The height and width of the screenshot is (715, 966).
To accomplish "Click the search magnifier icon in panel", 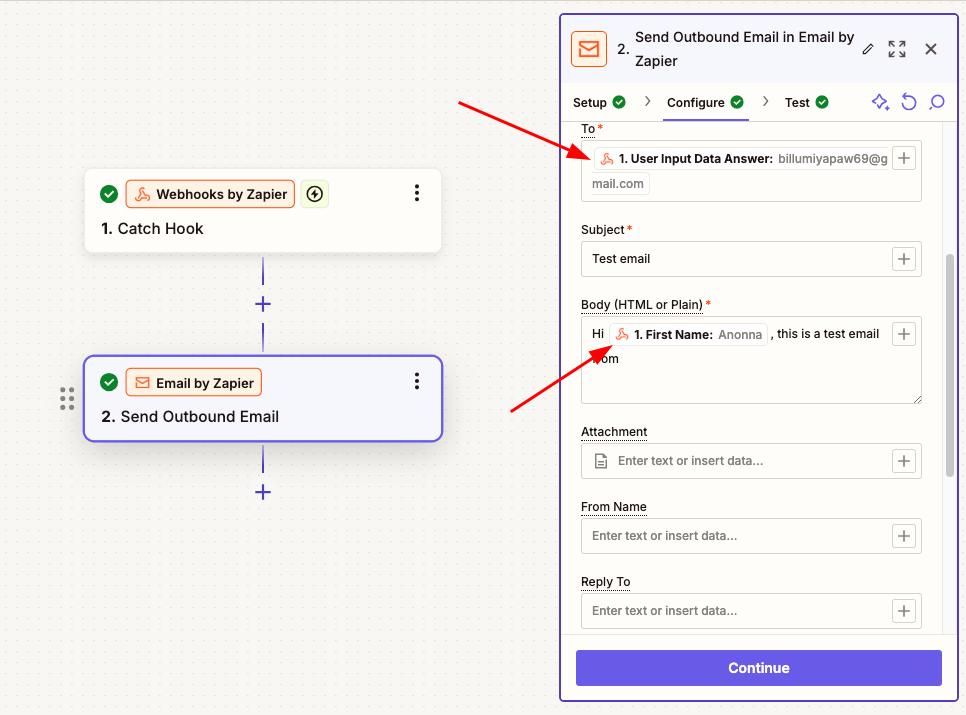I will [x=937, y=102].
